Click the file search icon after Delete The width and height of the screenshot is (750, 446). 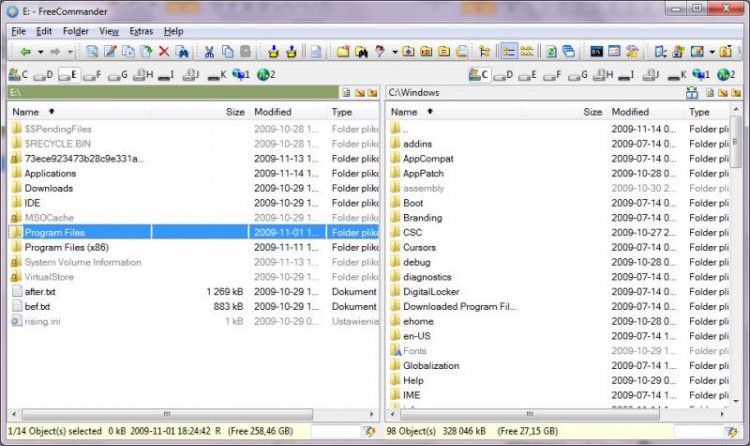pos(182,51)
